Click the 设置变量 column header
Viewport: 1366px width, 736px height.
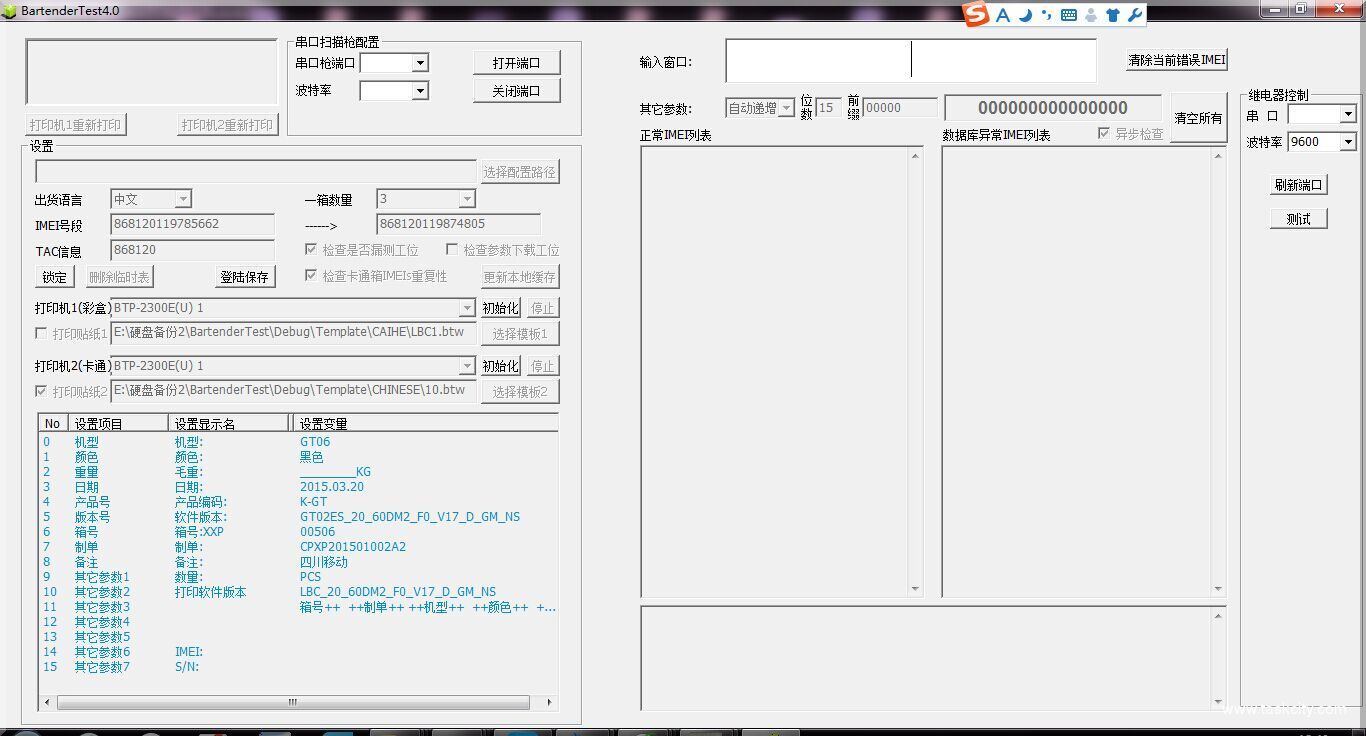[423, 424]
